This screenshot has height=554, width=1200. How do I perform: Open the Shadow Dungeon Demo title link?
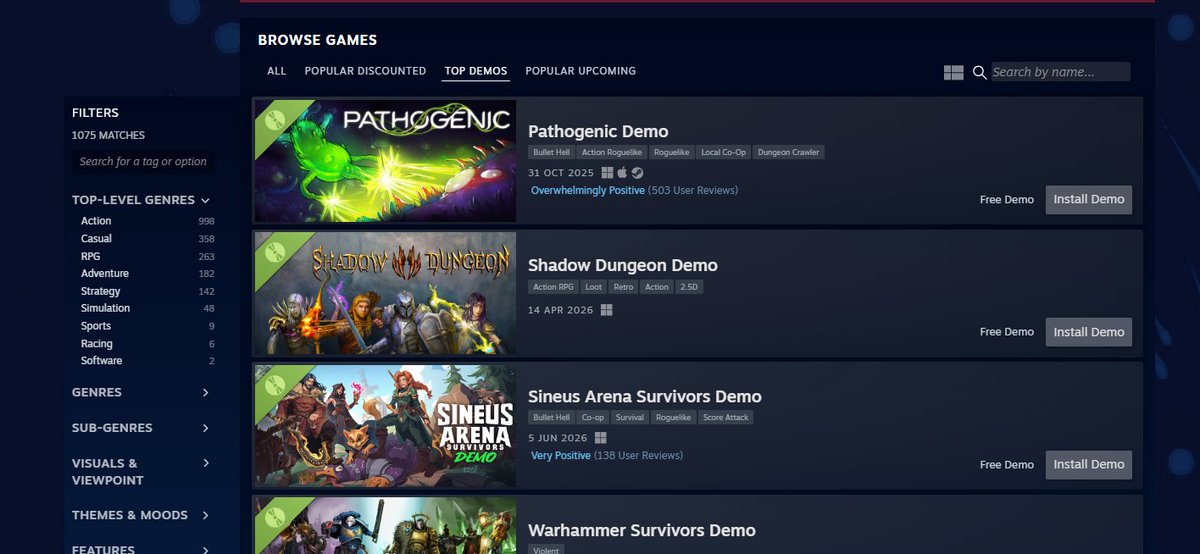pos(623,266)
